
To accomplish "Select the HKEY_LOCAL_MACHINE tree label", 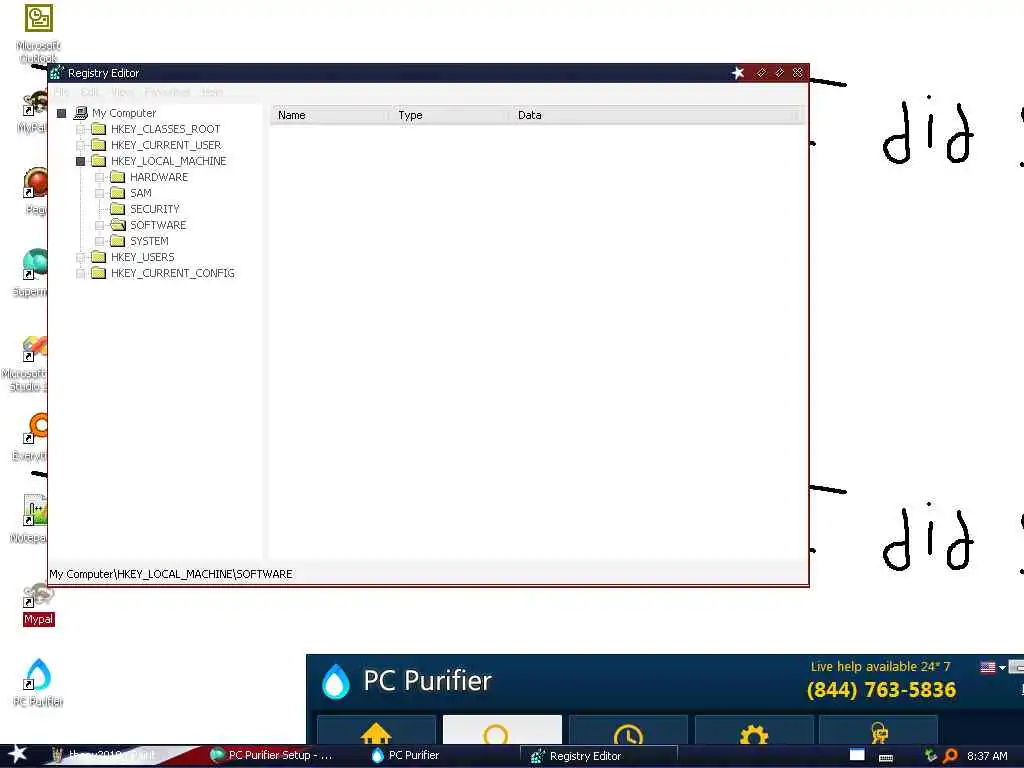I will coord(168,161).
